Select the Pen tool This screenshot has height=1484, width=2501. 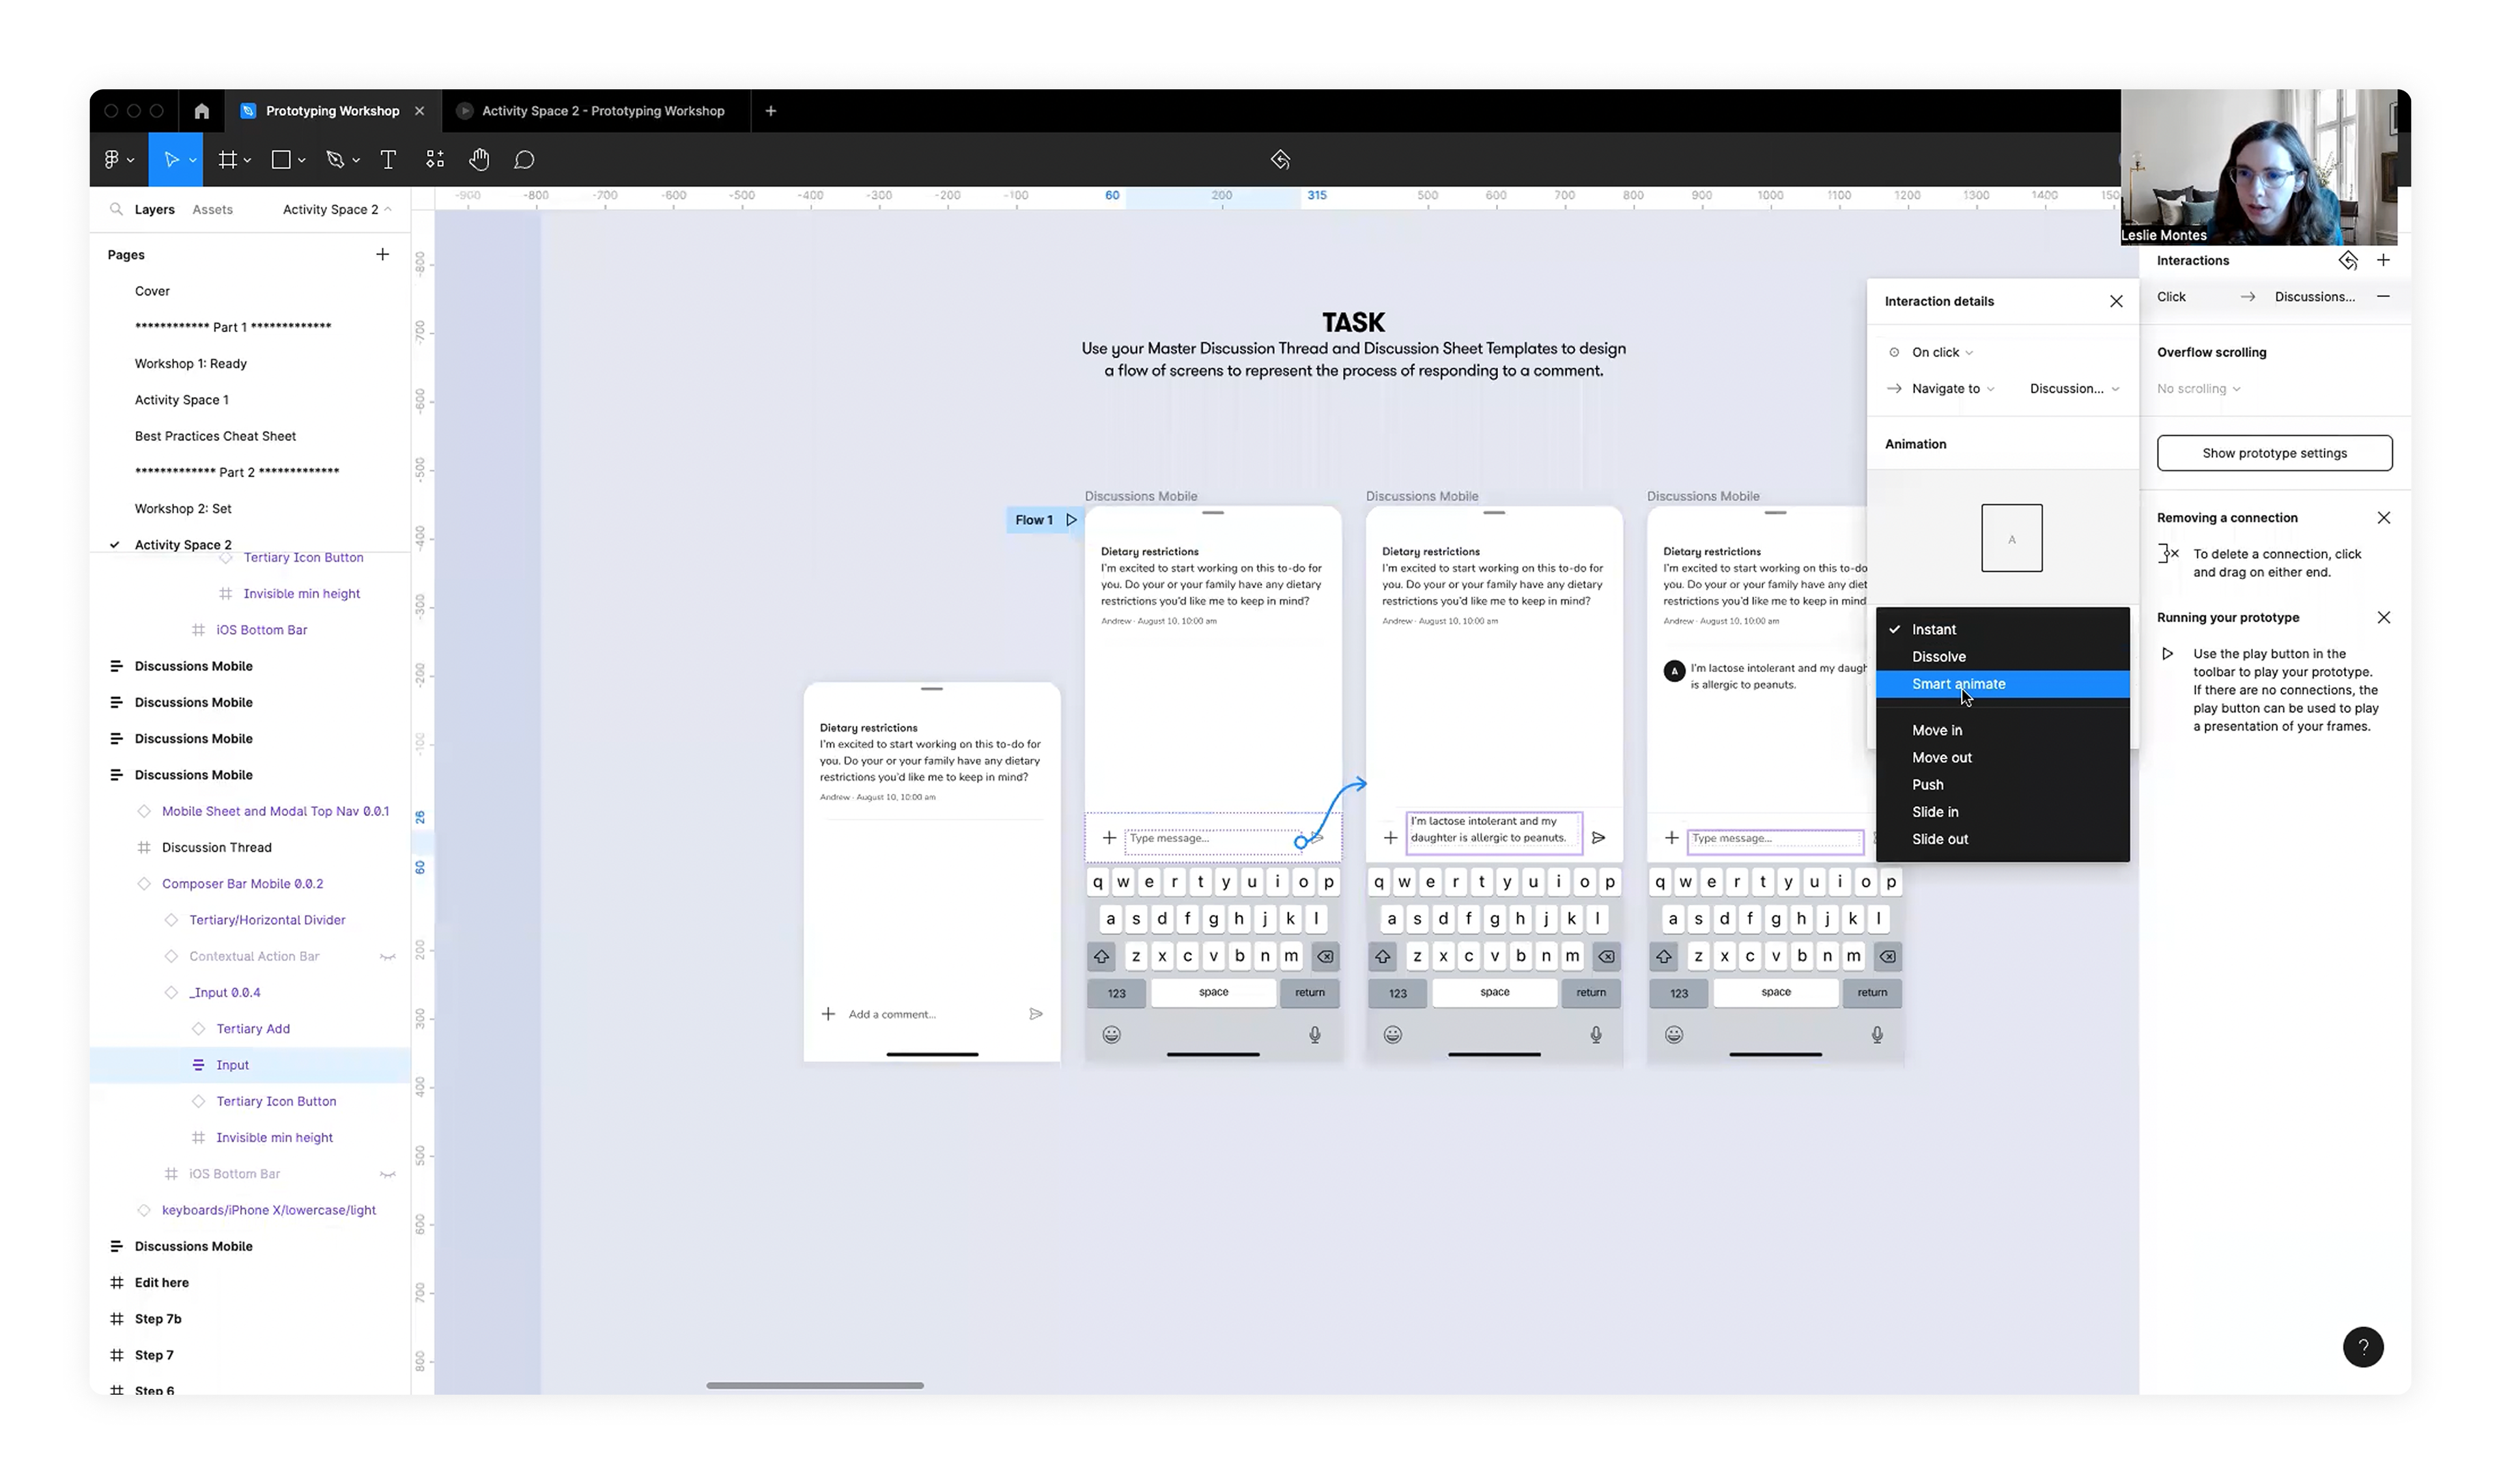click(x=335, y=160)
